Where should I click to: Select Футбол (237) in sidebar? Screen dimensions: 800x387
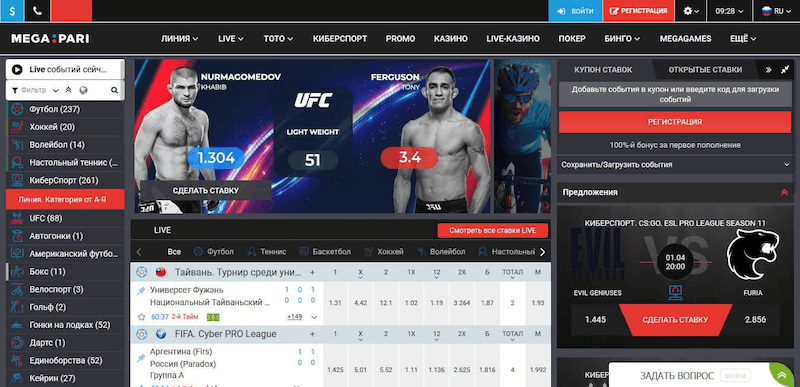(65, 109)
